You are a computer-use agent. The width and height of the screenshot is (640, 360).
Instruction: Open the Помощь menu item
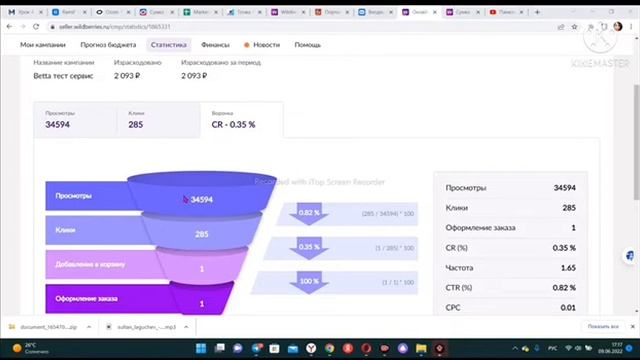[308, 45]
